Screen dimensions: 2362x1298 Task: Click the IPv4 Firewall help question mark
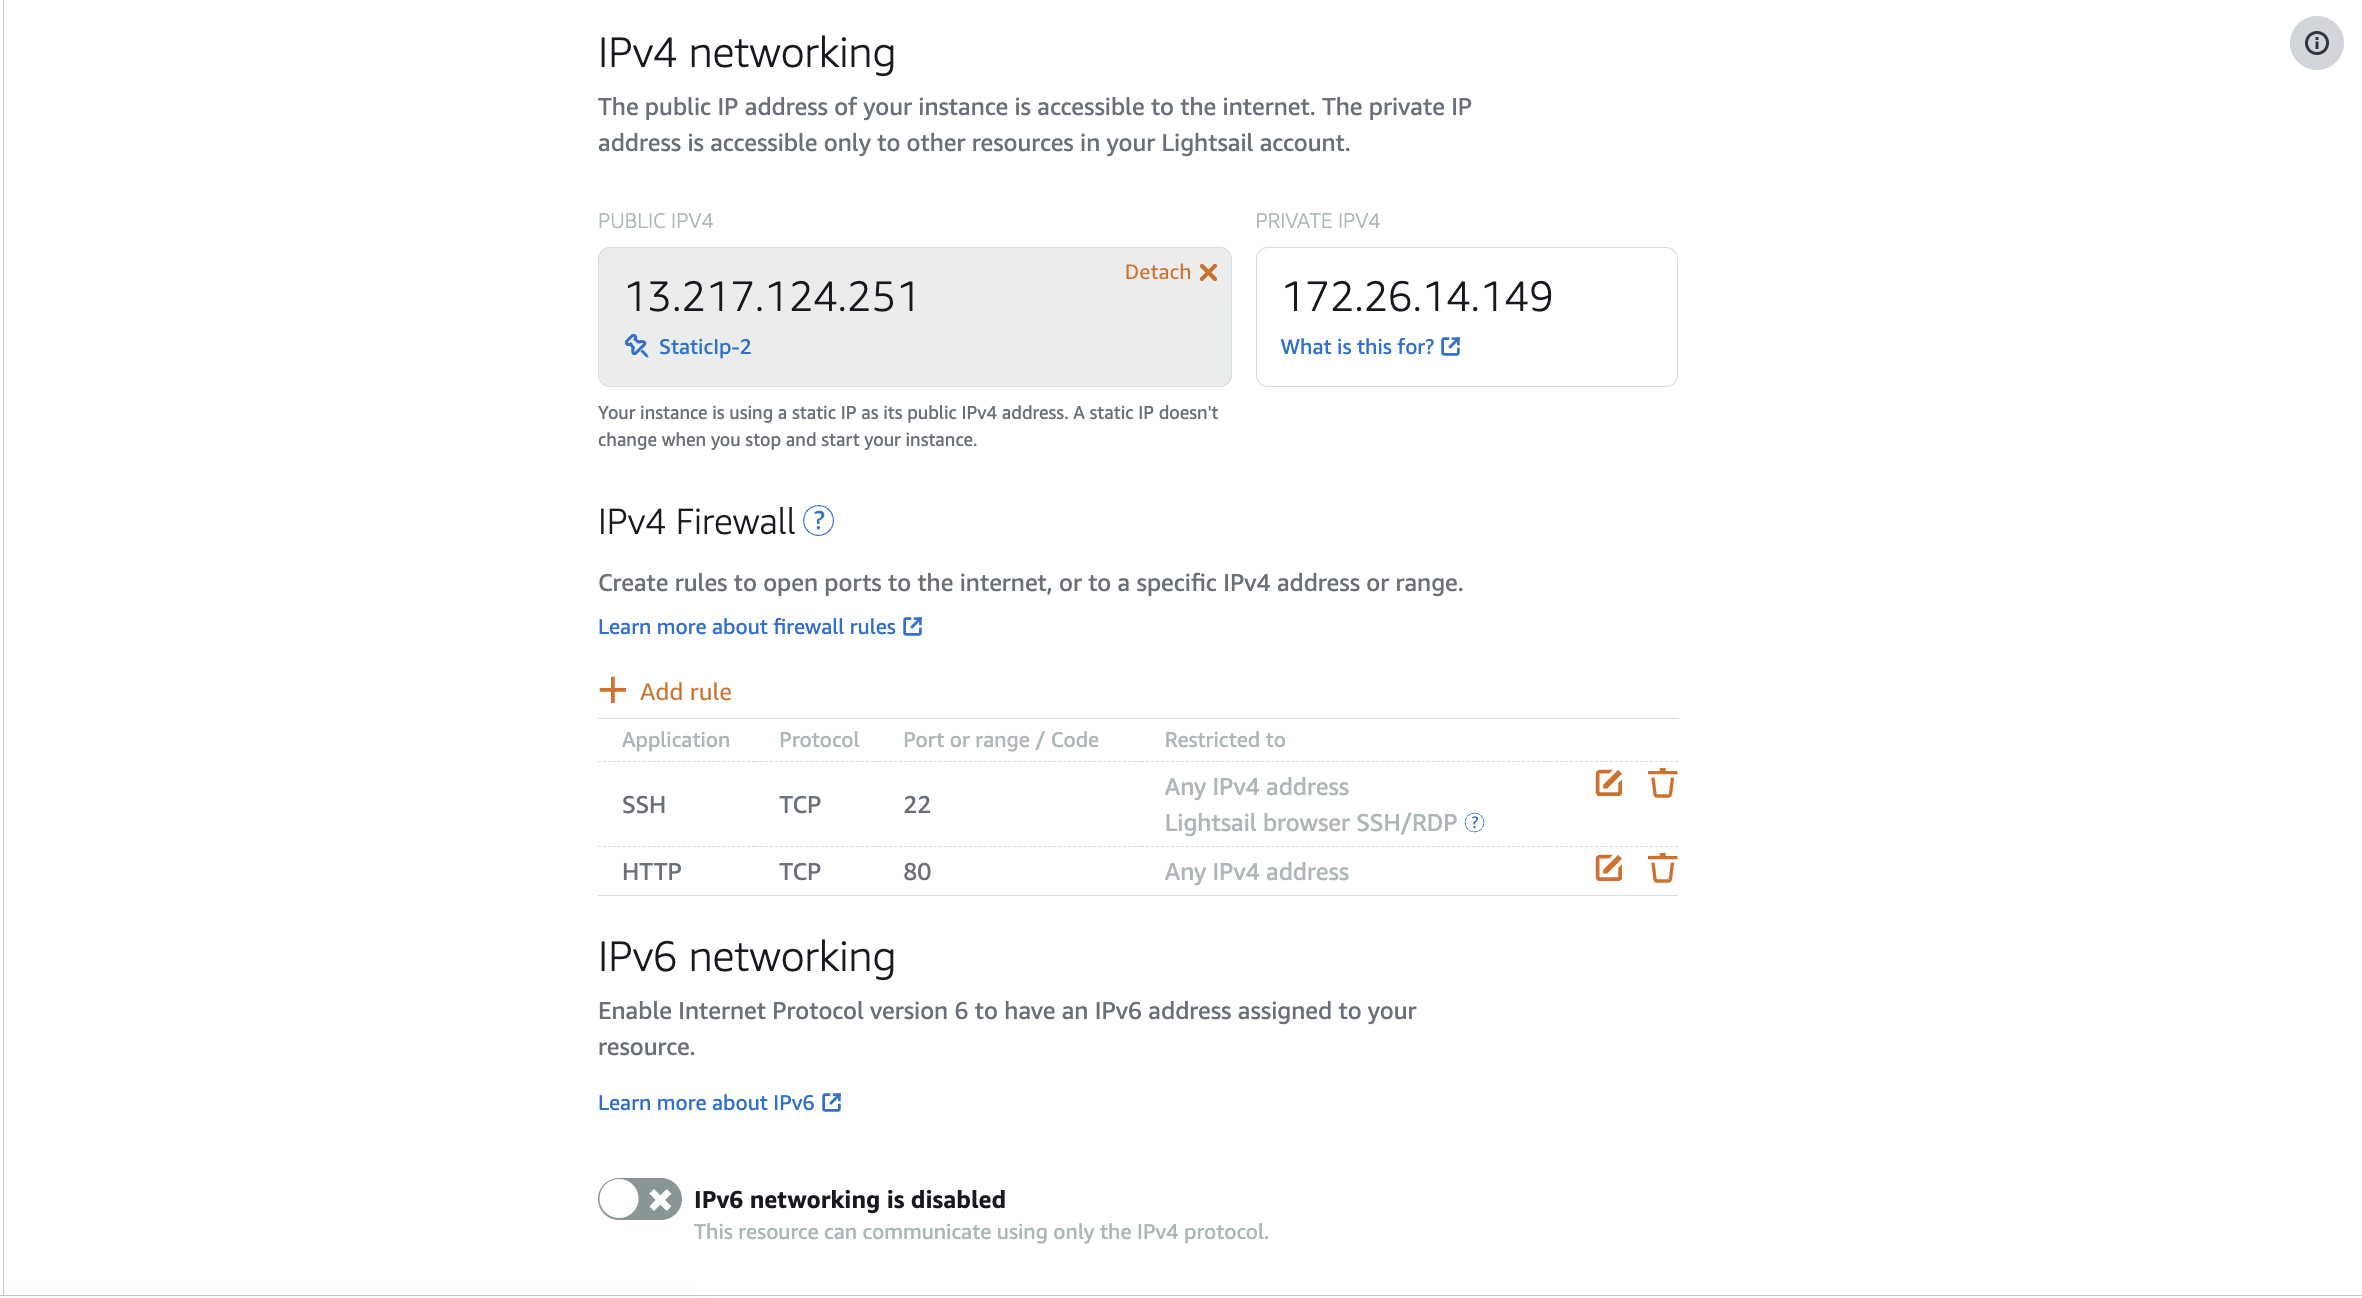[818, 521]
